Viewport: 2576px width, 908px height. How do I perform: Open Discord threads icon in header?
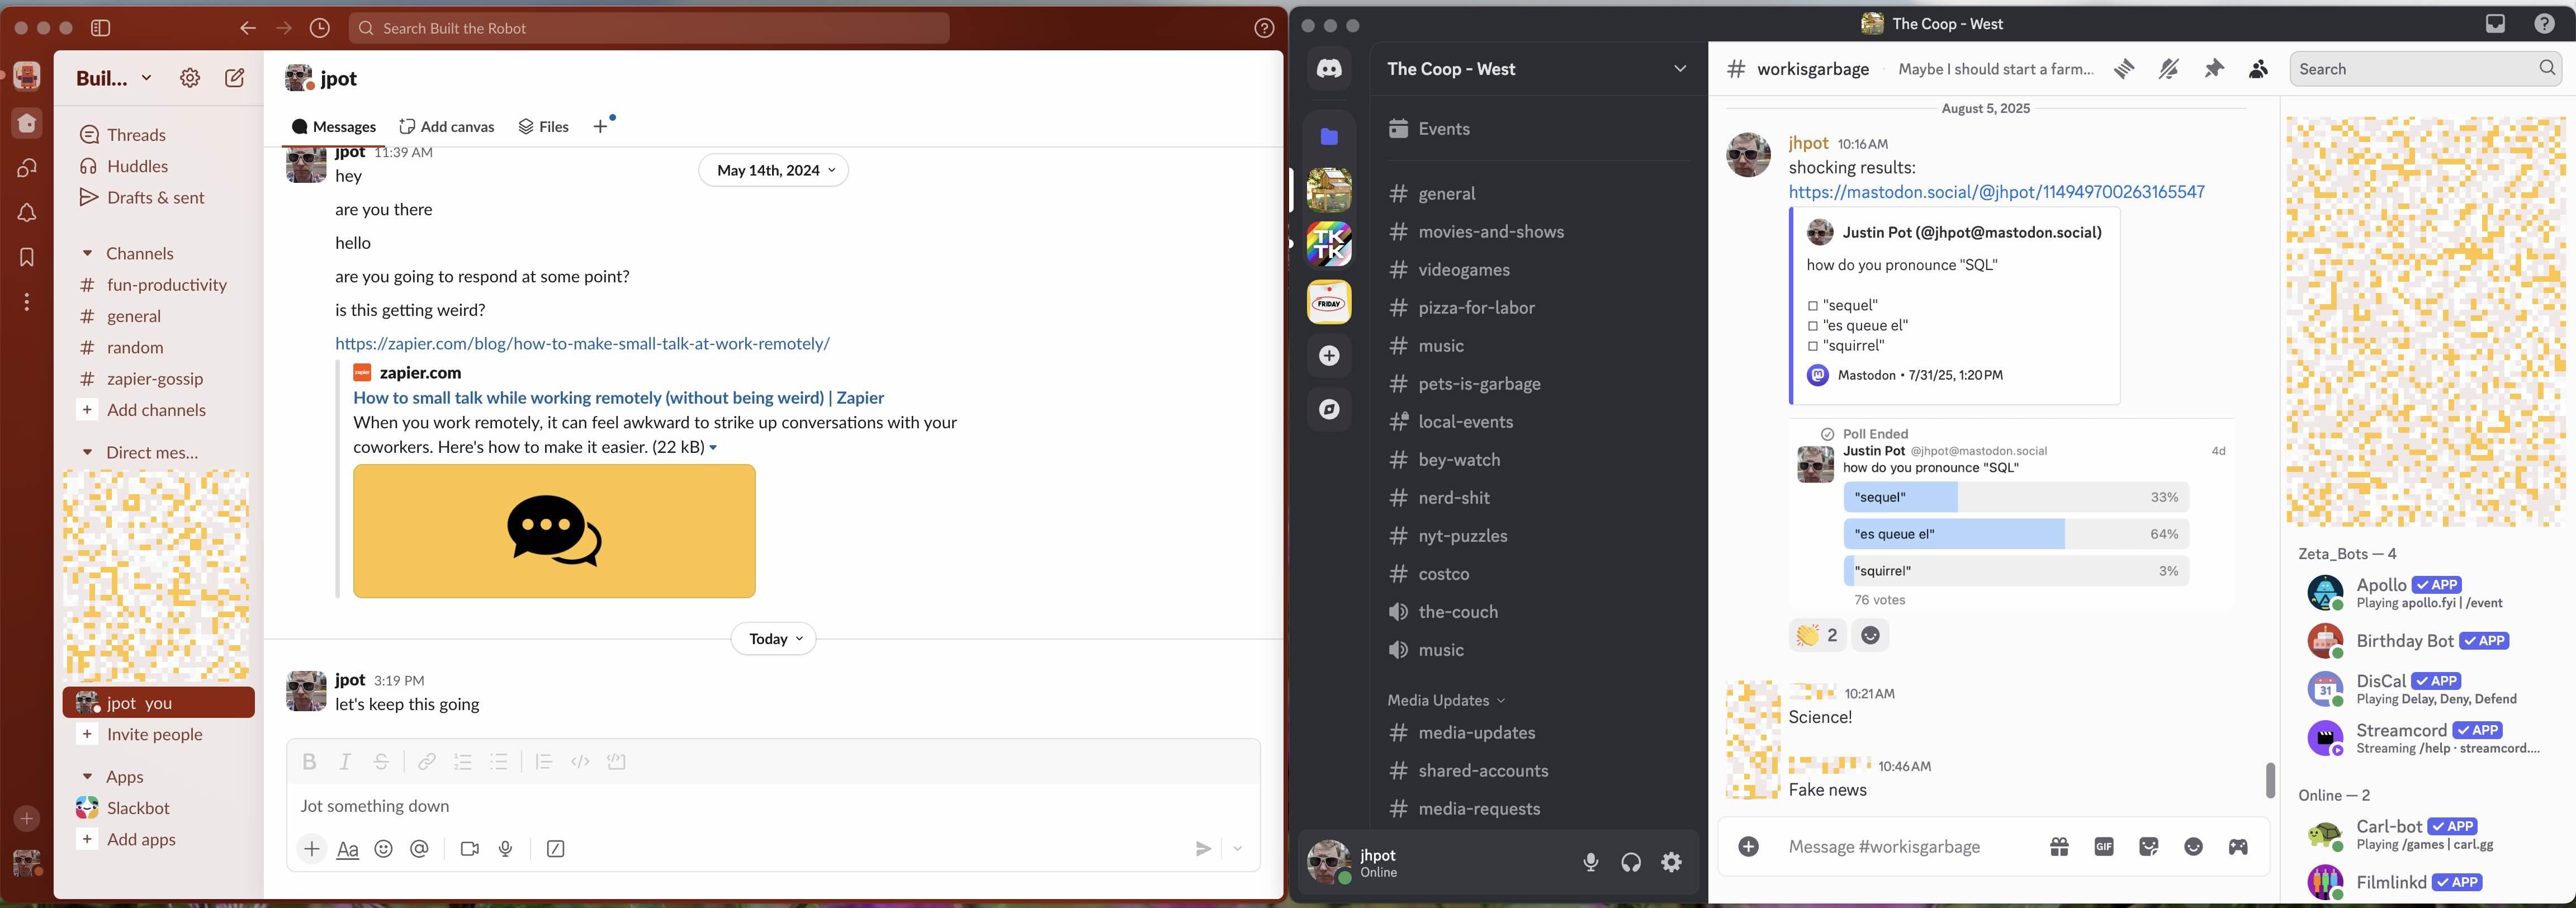click(2124, 69)
